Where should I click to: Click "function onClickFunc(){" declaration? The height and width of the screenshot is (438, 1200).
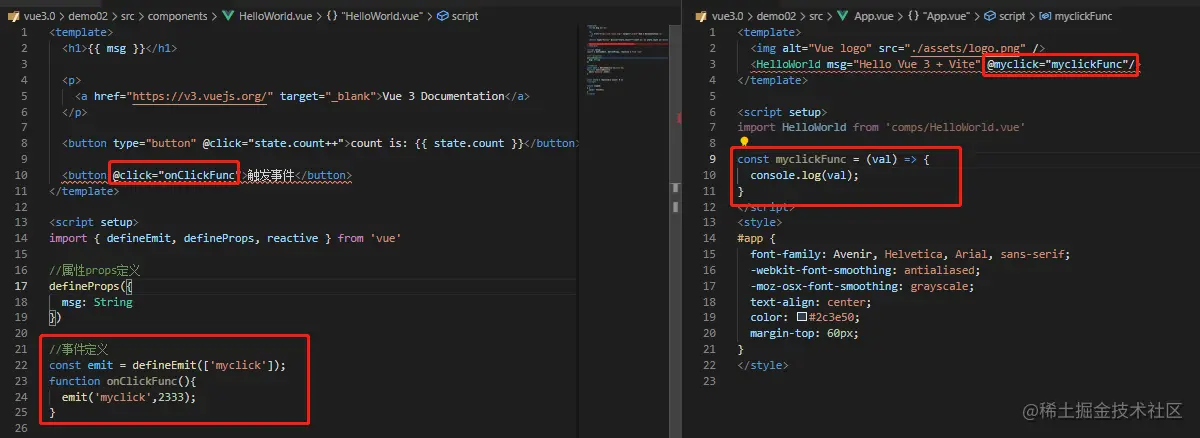(125, 381)
